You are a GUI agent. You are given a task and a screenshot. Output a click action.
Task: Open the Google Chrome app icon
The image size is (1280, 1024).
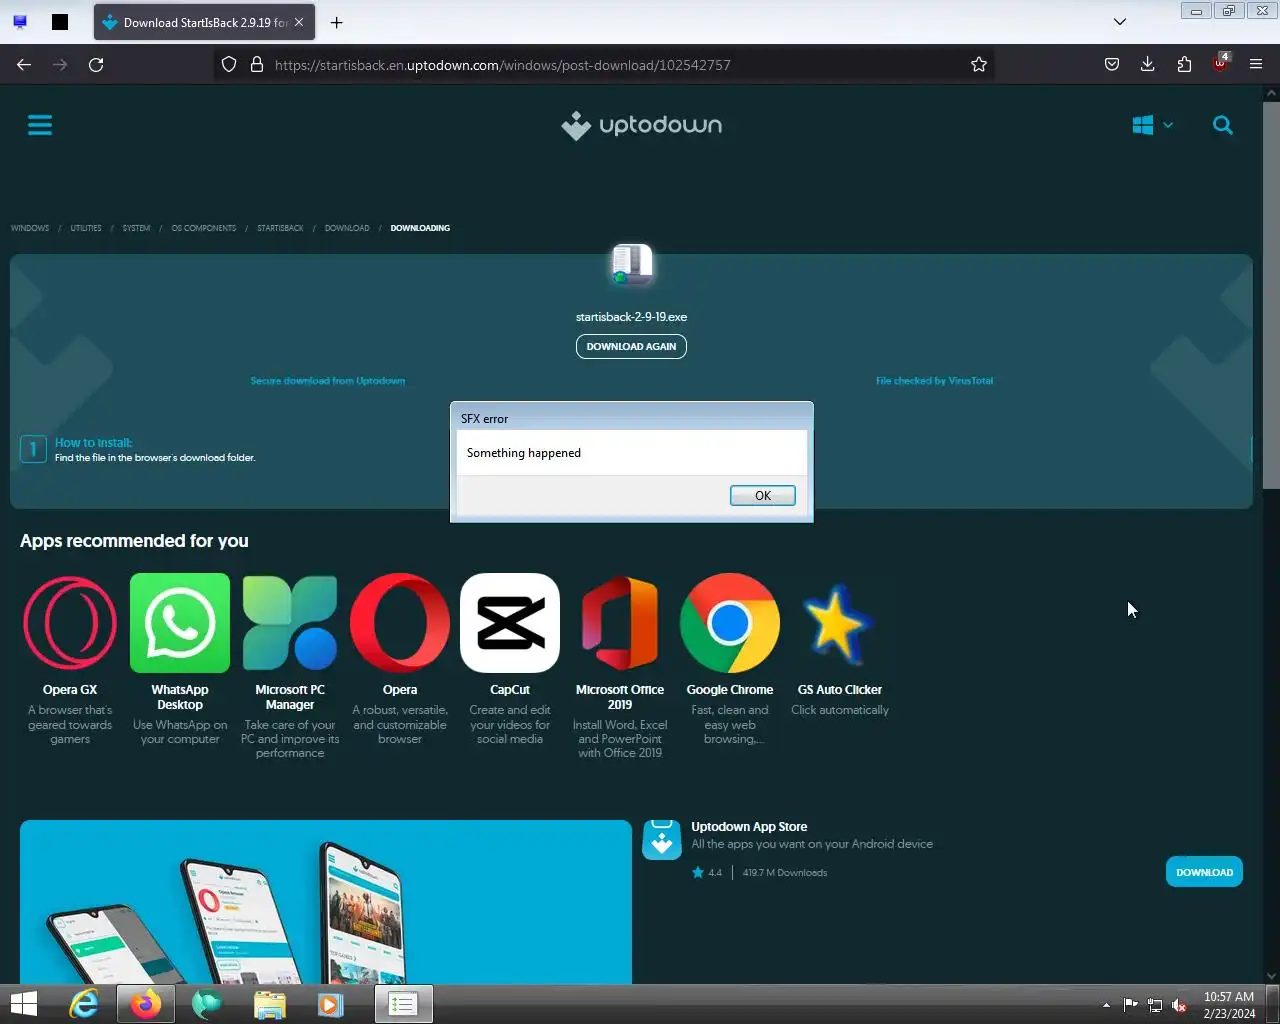[x=730, y=622]
